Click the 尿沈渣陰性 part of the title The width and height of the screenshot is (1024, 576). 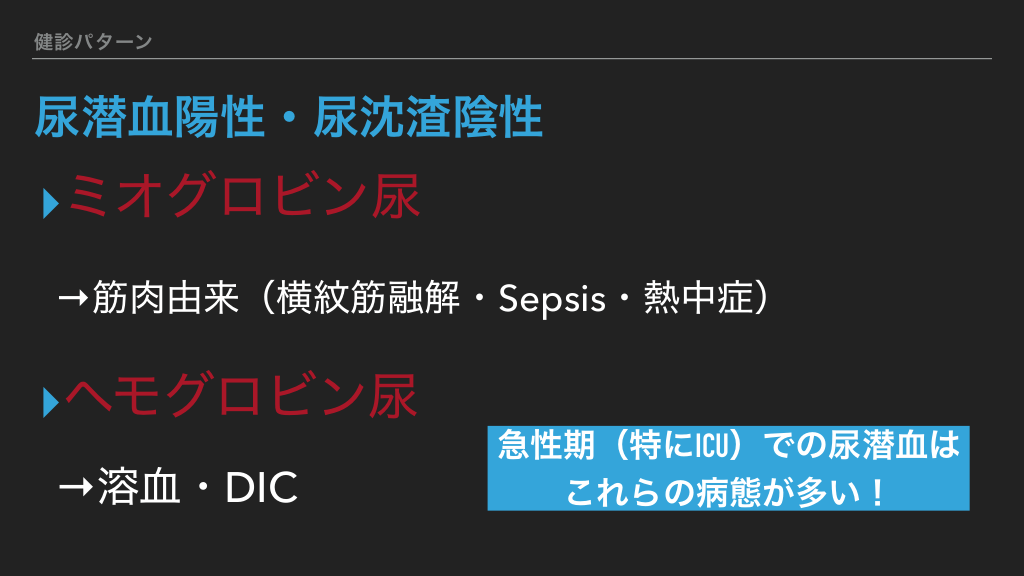(428, 119)
